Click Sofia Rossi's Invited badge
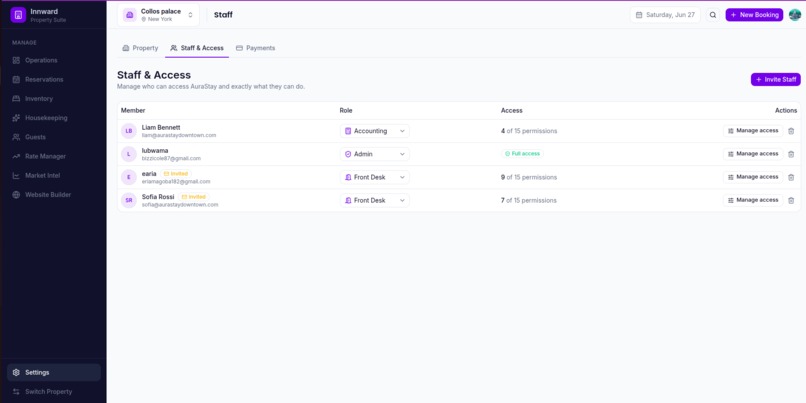The height and width of the screenshot is (403, 806). [x=194, y=197]
